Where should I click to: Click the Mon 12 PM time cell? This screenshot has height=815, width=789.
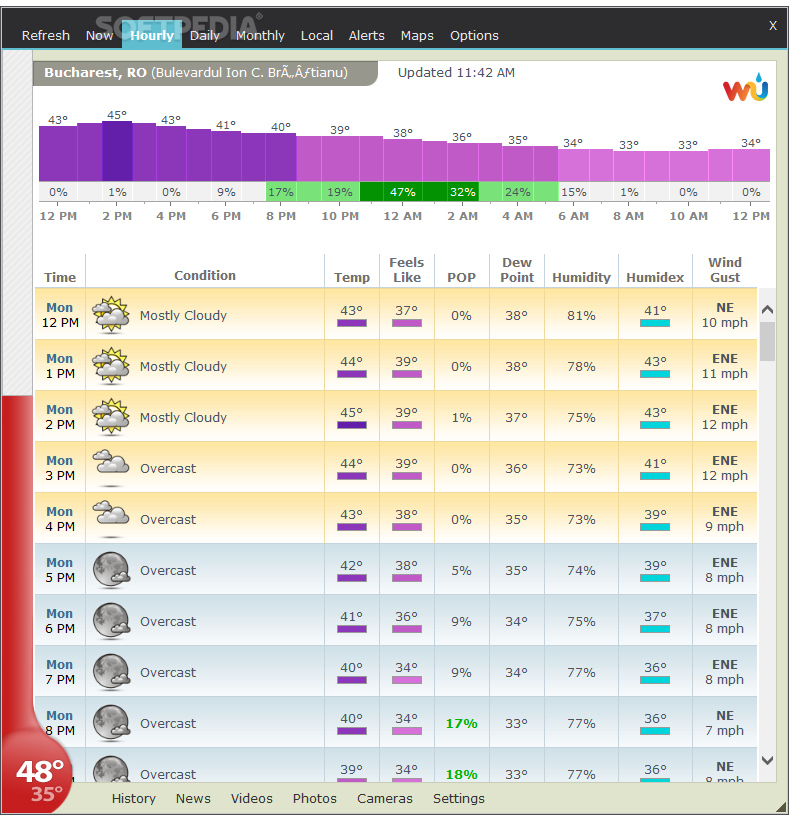tap(60, 315)
